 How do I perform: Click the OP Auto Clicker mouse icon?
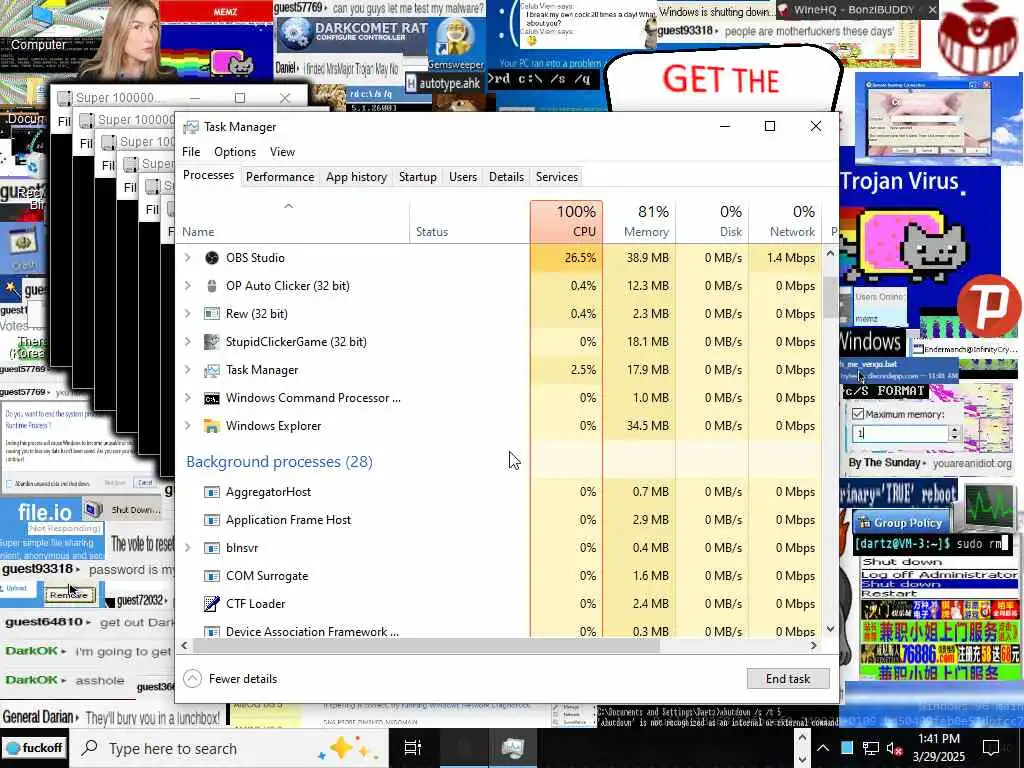[x=212, y=286]
